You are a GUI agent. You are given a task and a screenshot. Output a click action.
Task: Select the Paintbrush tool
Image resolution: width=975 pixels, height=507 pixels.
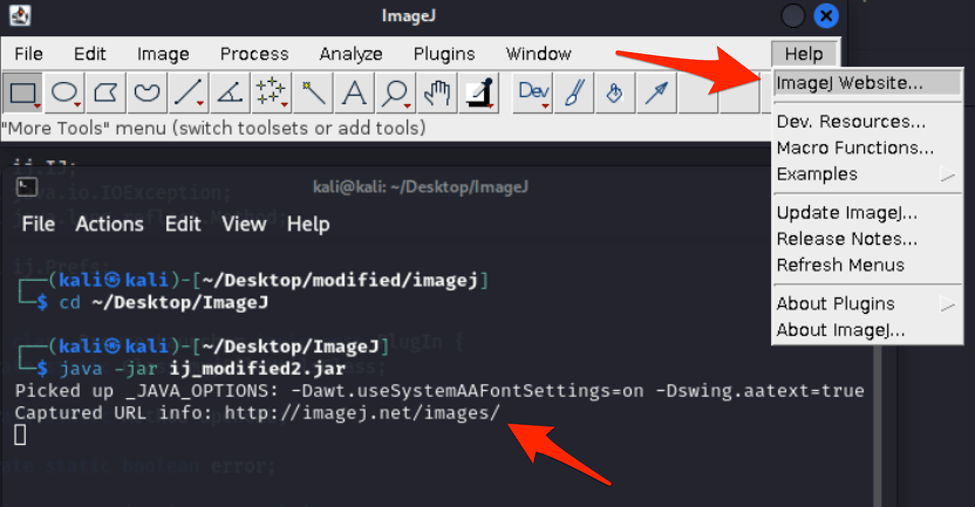[x=574, y=93]
